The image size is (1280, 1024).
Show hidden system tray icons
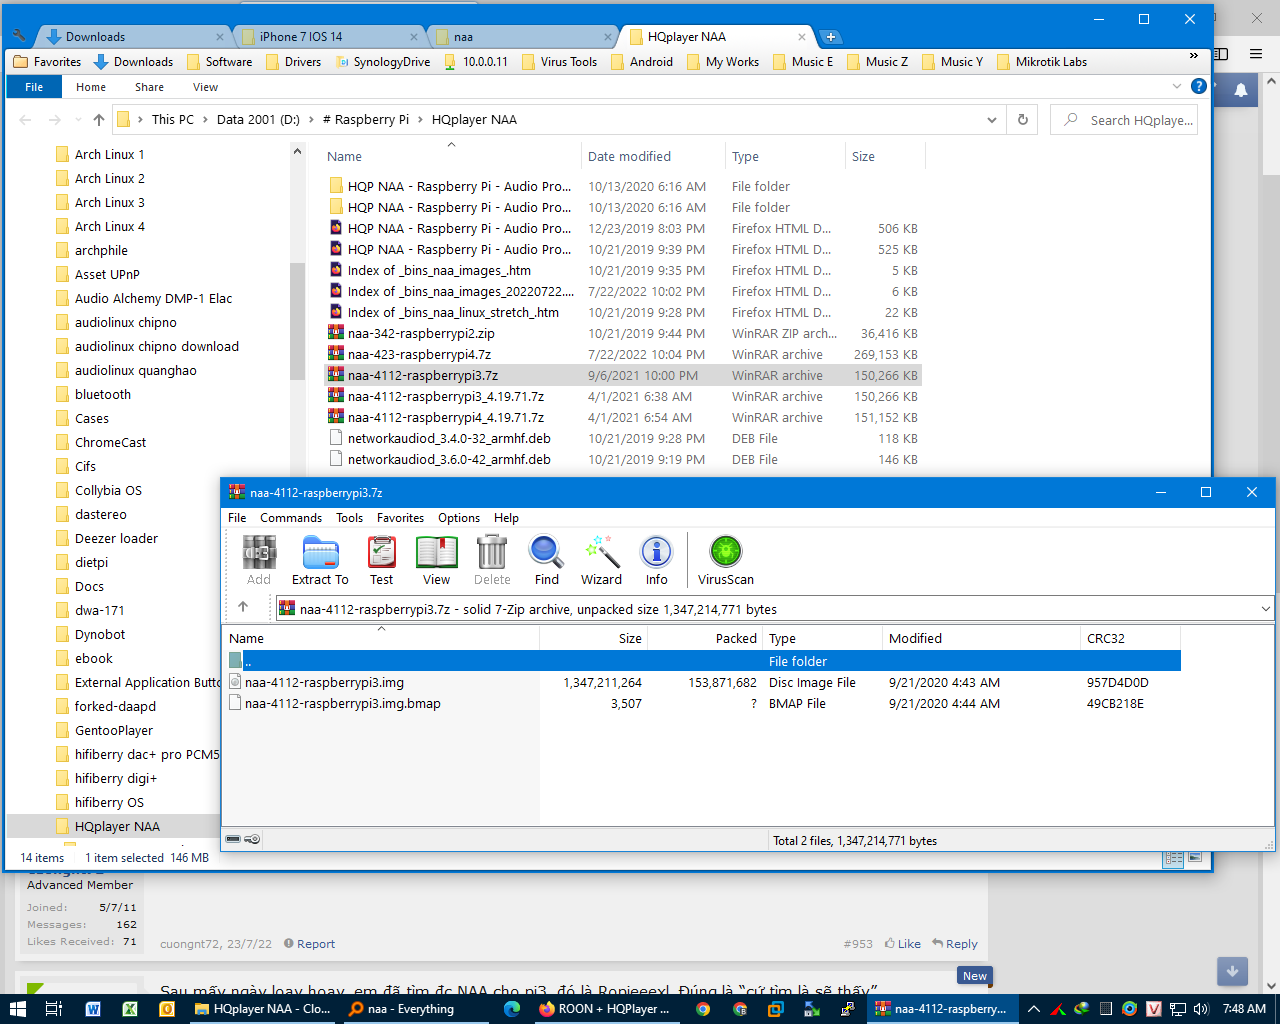pos(1034,1009)
